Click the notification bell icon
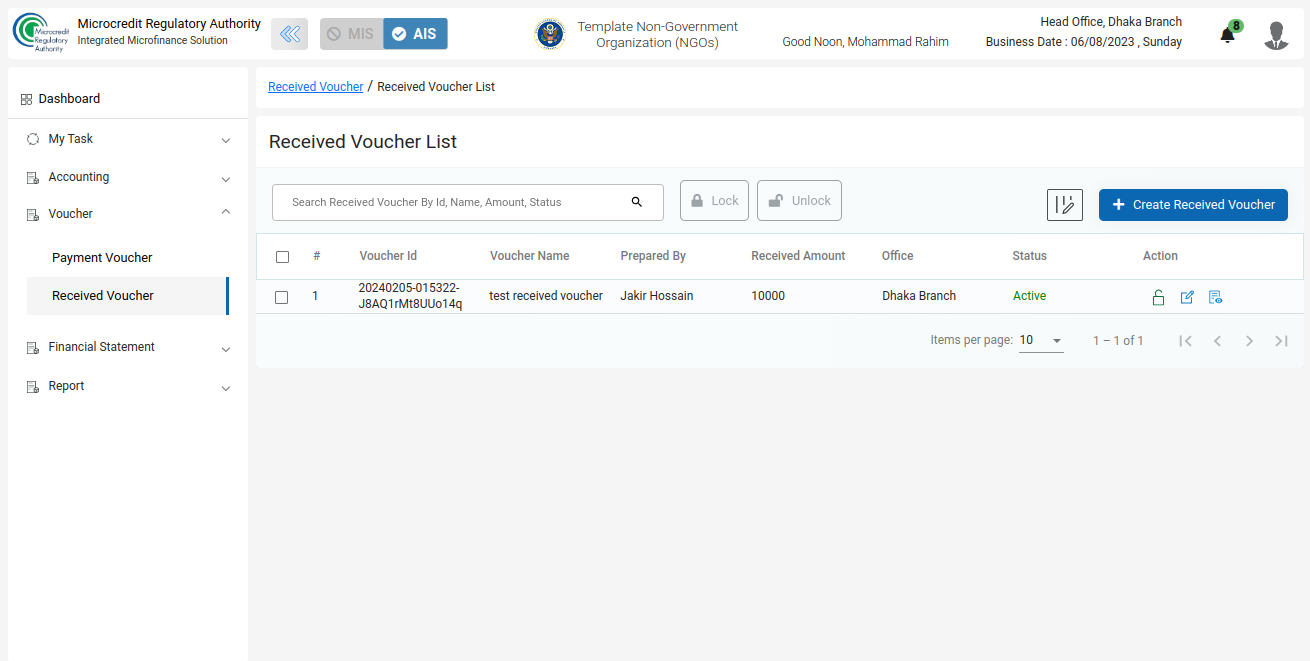The height and width of the screenshot is (661, 1310). 1227,36
